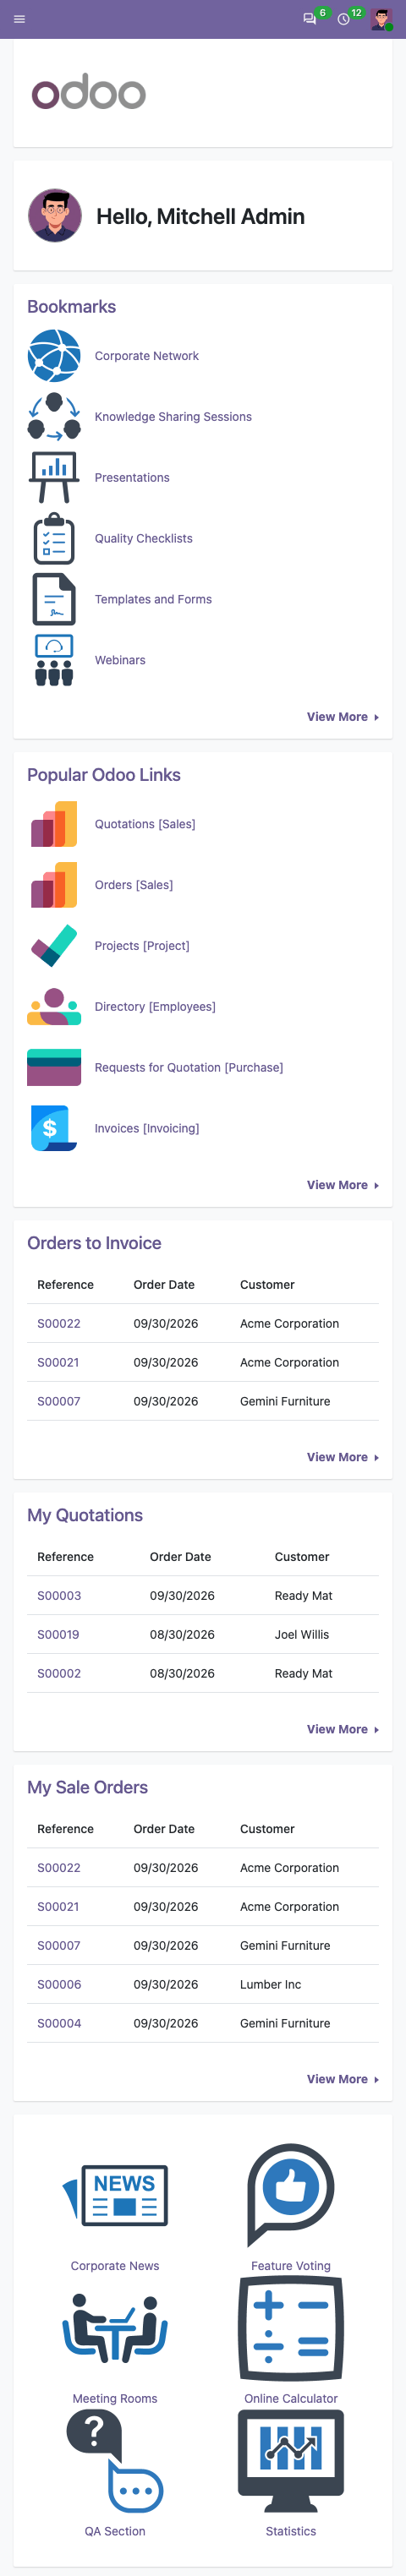Click Mitchell Admin's profile picture
This screenshot has height=2576, width=406.
coord(55,216)
